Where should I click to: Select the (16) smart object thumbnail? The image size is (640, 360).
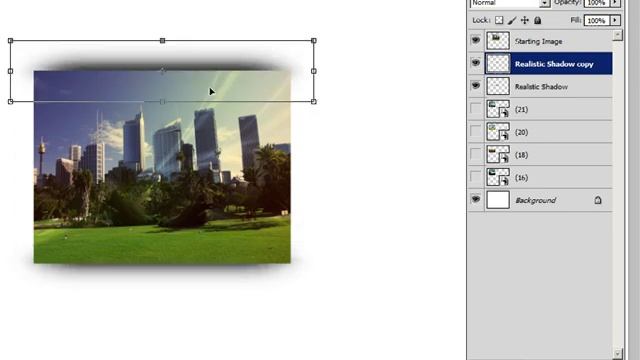[498, 178]
